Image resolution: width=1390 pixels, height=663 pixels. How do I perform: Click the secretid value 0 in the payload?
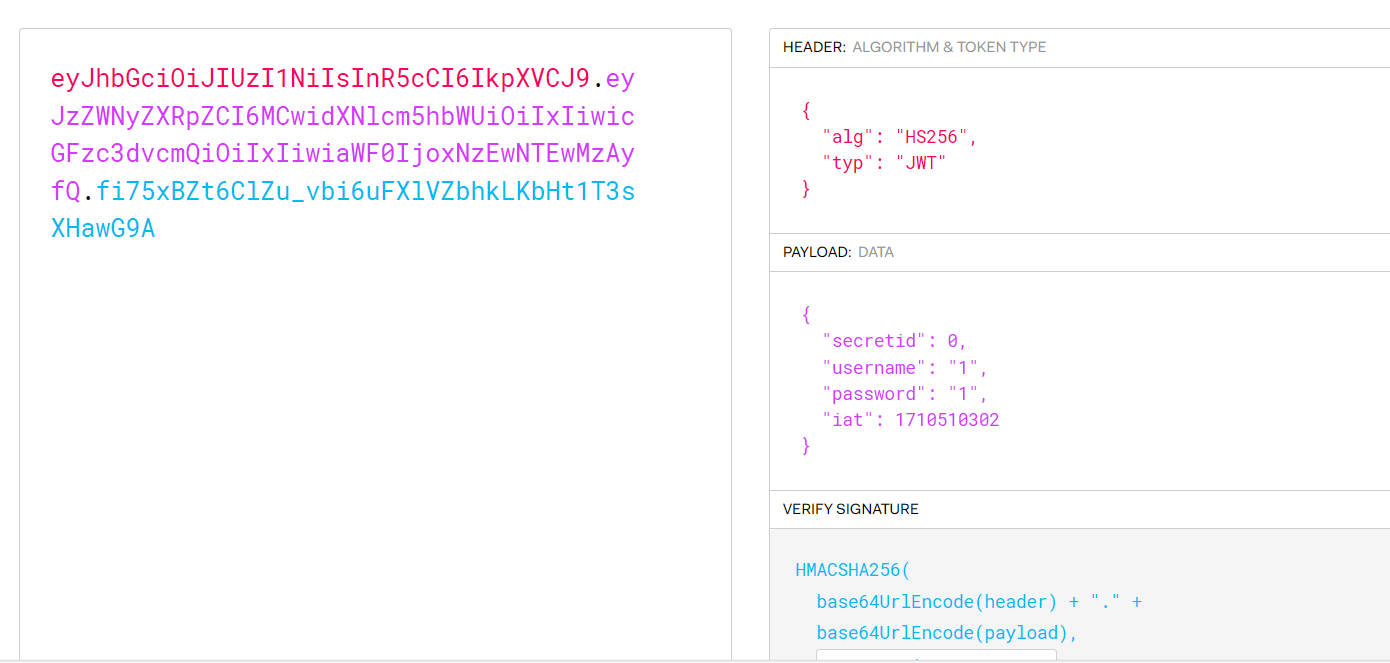pos(953,342)
